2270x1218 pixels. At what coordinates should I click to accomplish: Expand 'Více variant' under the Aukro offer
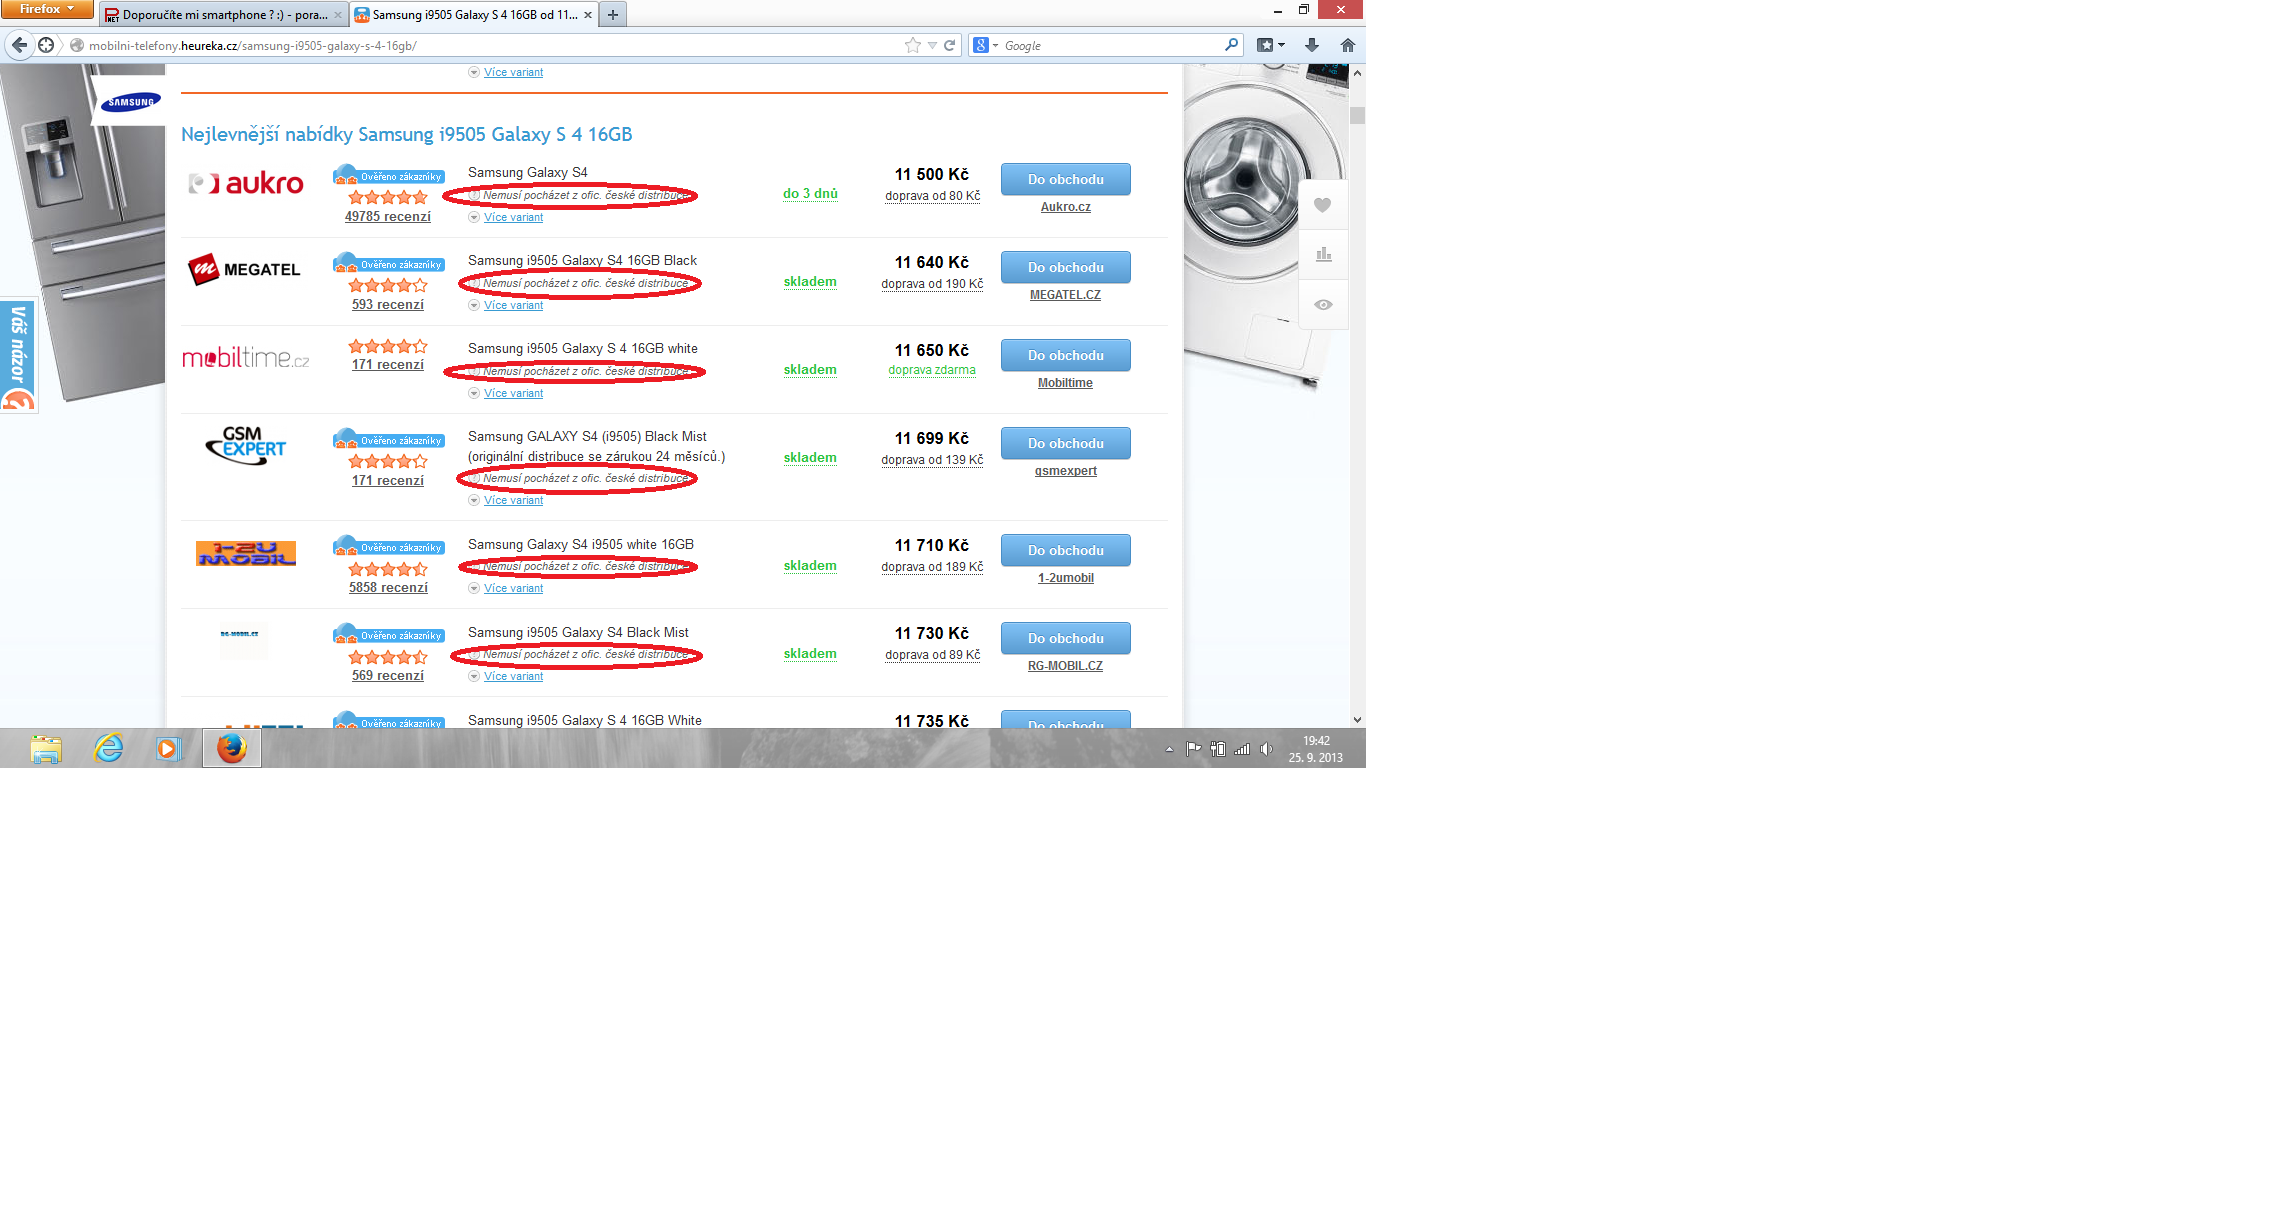click(513, 217)
